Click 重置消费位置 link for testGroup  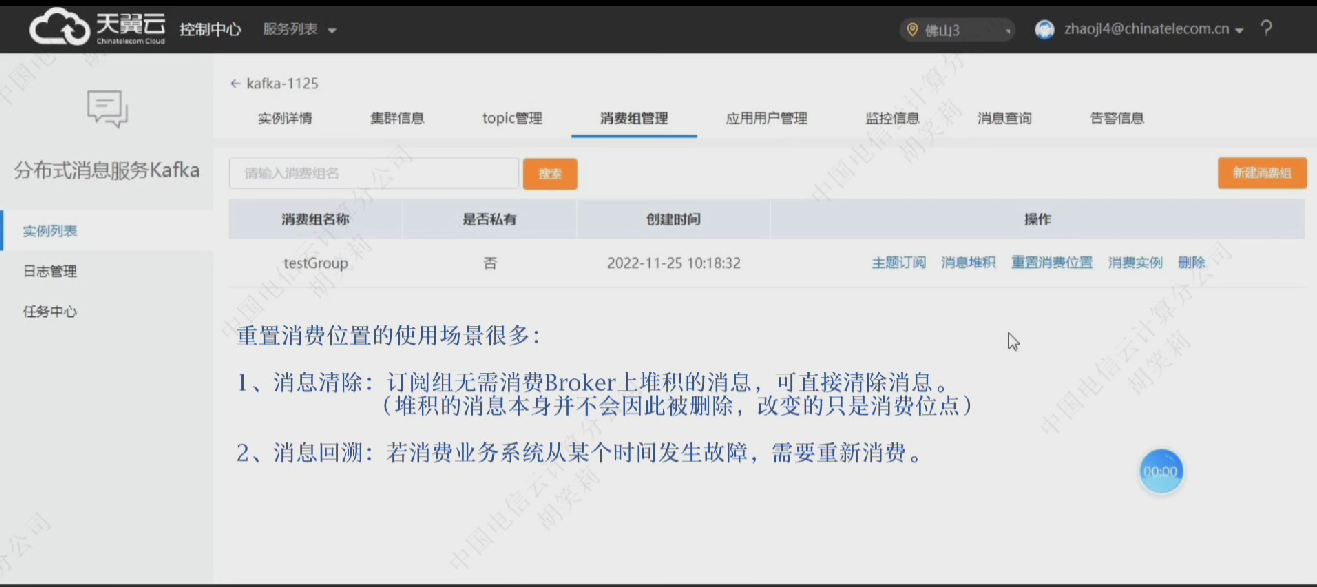[1051, 263]
